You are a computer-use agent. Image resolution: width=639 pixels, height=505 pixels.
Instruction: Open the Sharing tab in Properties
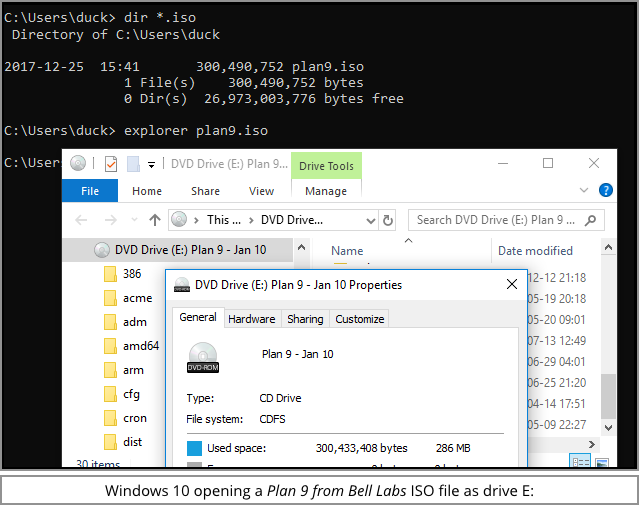[x=305, y=319]
